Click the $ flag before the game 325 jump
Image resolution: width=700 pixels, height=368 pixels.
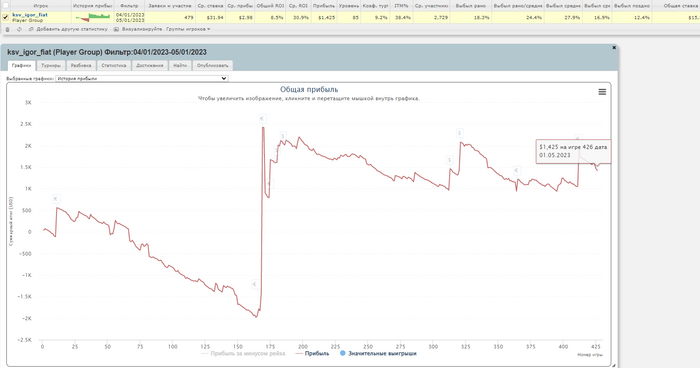[x=450, y=160]
